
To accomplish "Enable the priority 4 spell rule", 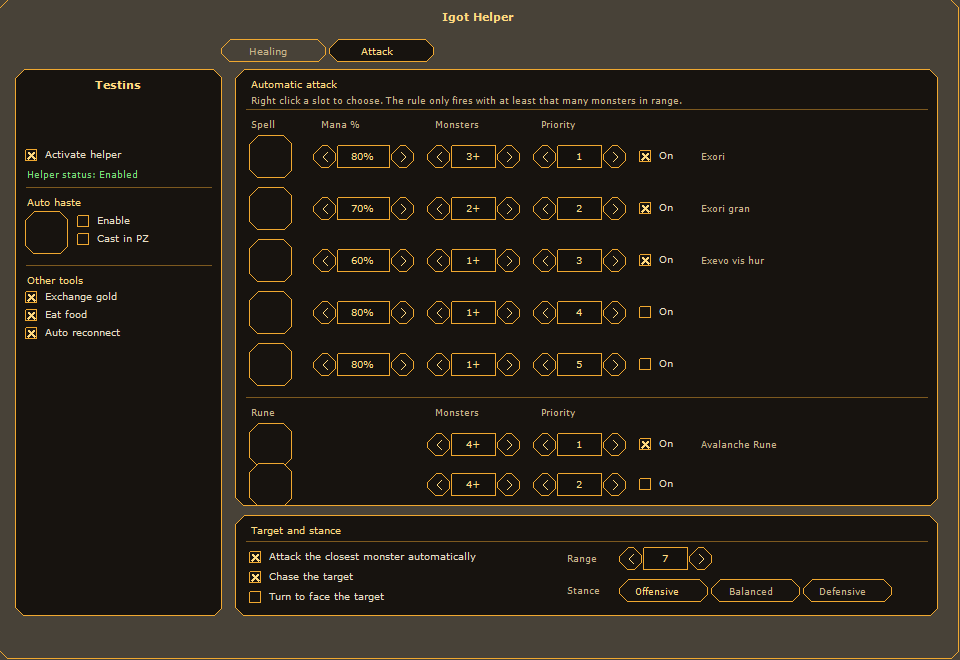I will click(645, 312).
